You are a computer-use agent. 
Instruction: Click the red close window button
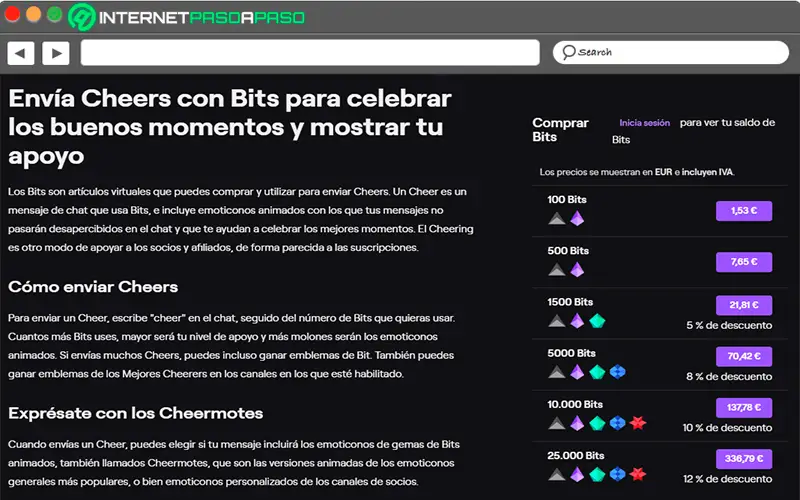(12, 15)
